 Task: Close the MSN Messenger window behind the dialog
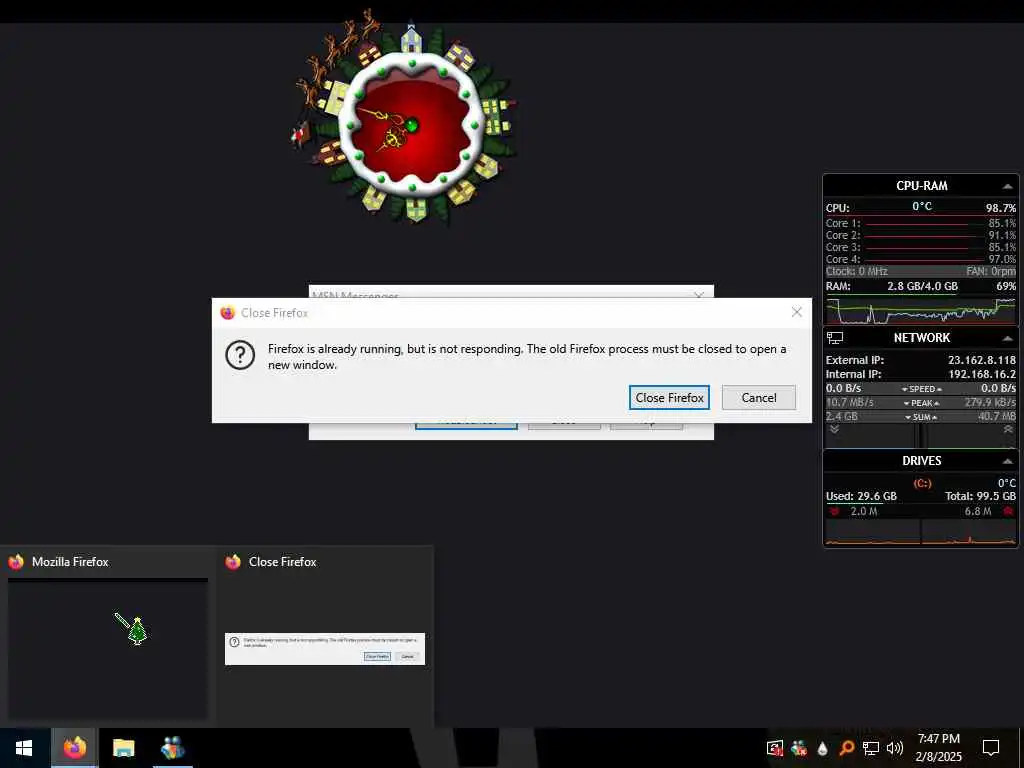(x=699, y=295)
